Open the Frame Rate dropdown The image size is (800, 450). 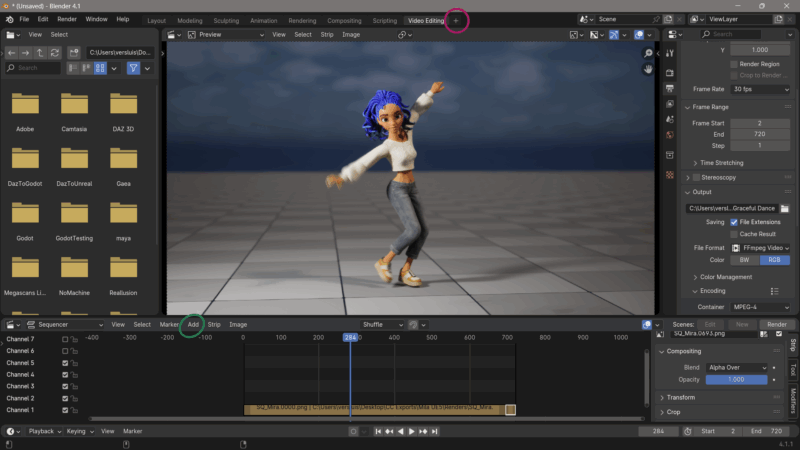pos(760,89)
